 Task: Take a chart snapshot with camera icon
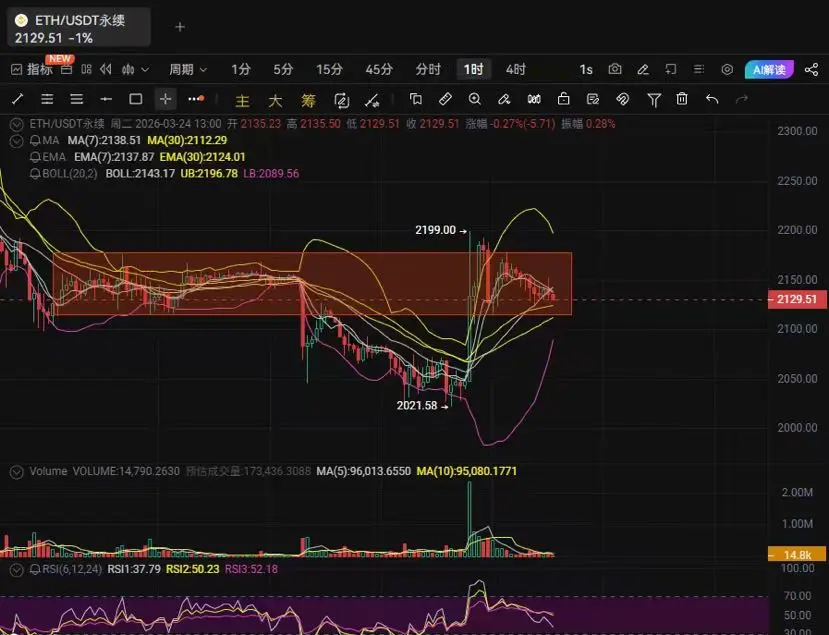coord(615,69)
